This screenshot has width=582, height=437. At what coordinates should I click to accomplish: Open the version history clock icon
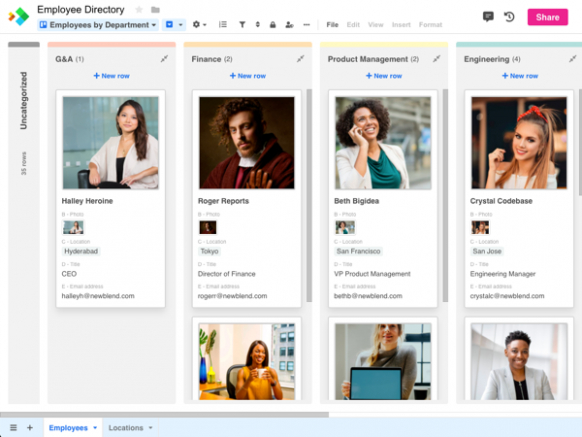(x=509, y=17)
